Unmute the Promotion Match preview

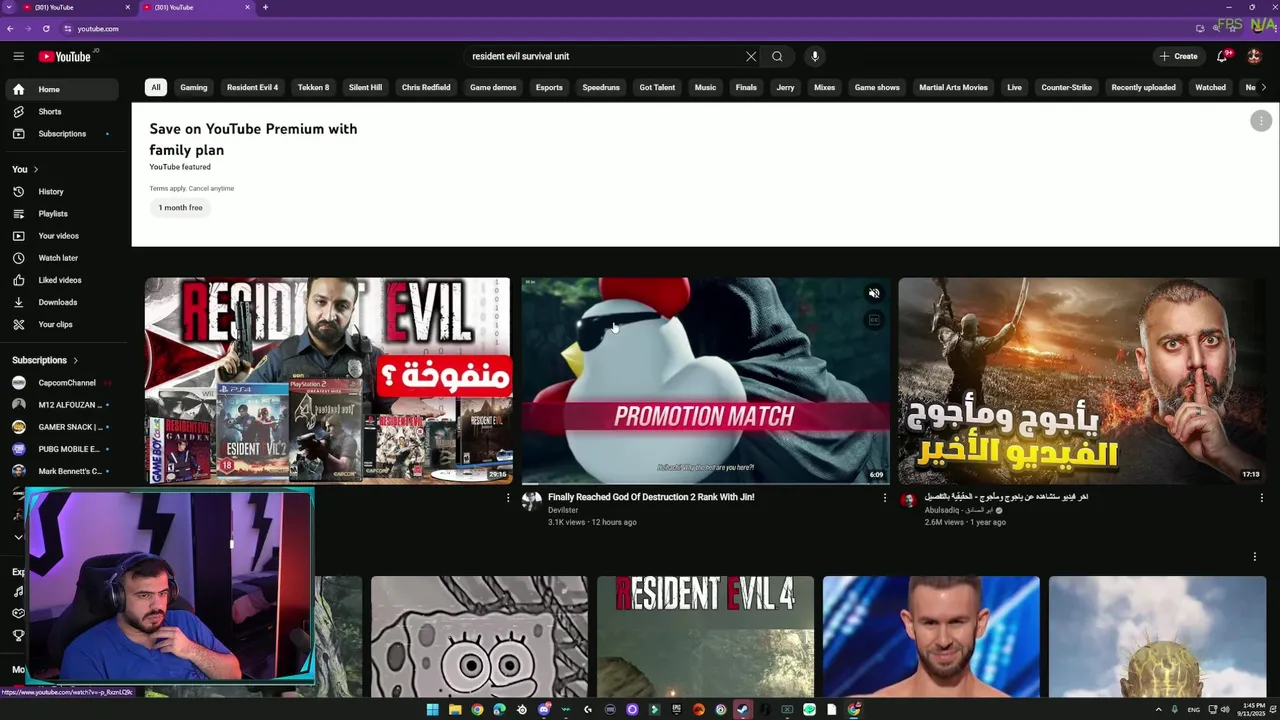[874, 293]
